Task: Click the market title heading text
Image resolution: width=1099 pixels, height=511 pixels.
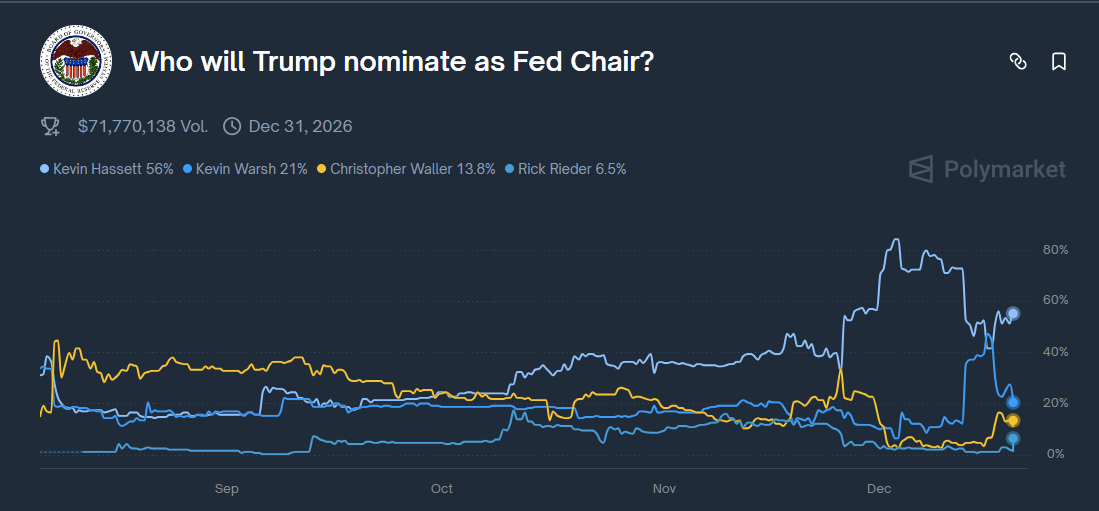Action: click(392, 62)
